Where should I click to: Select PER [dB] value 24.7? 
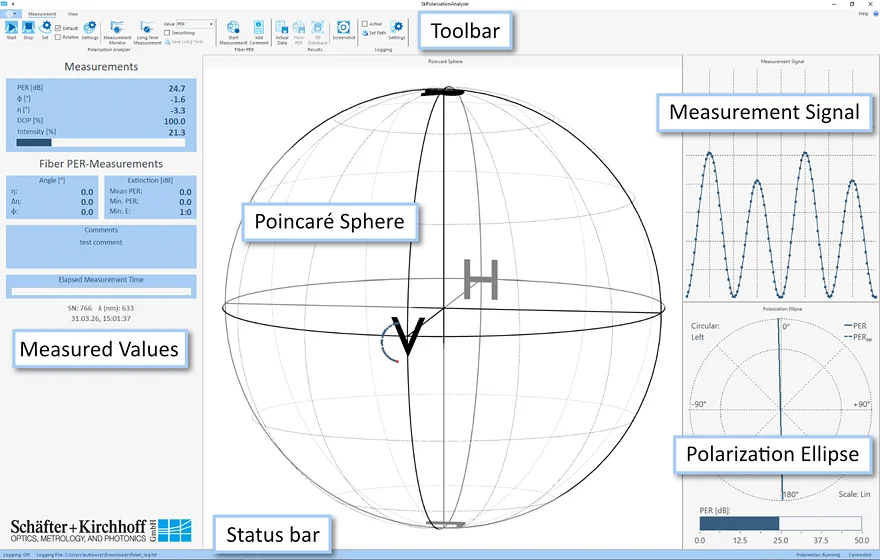(x=177, y=88)
